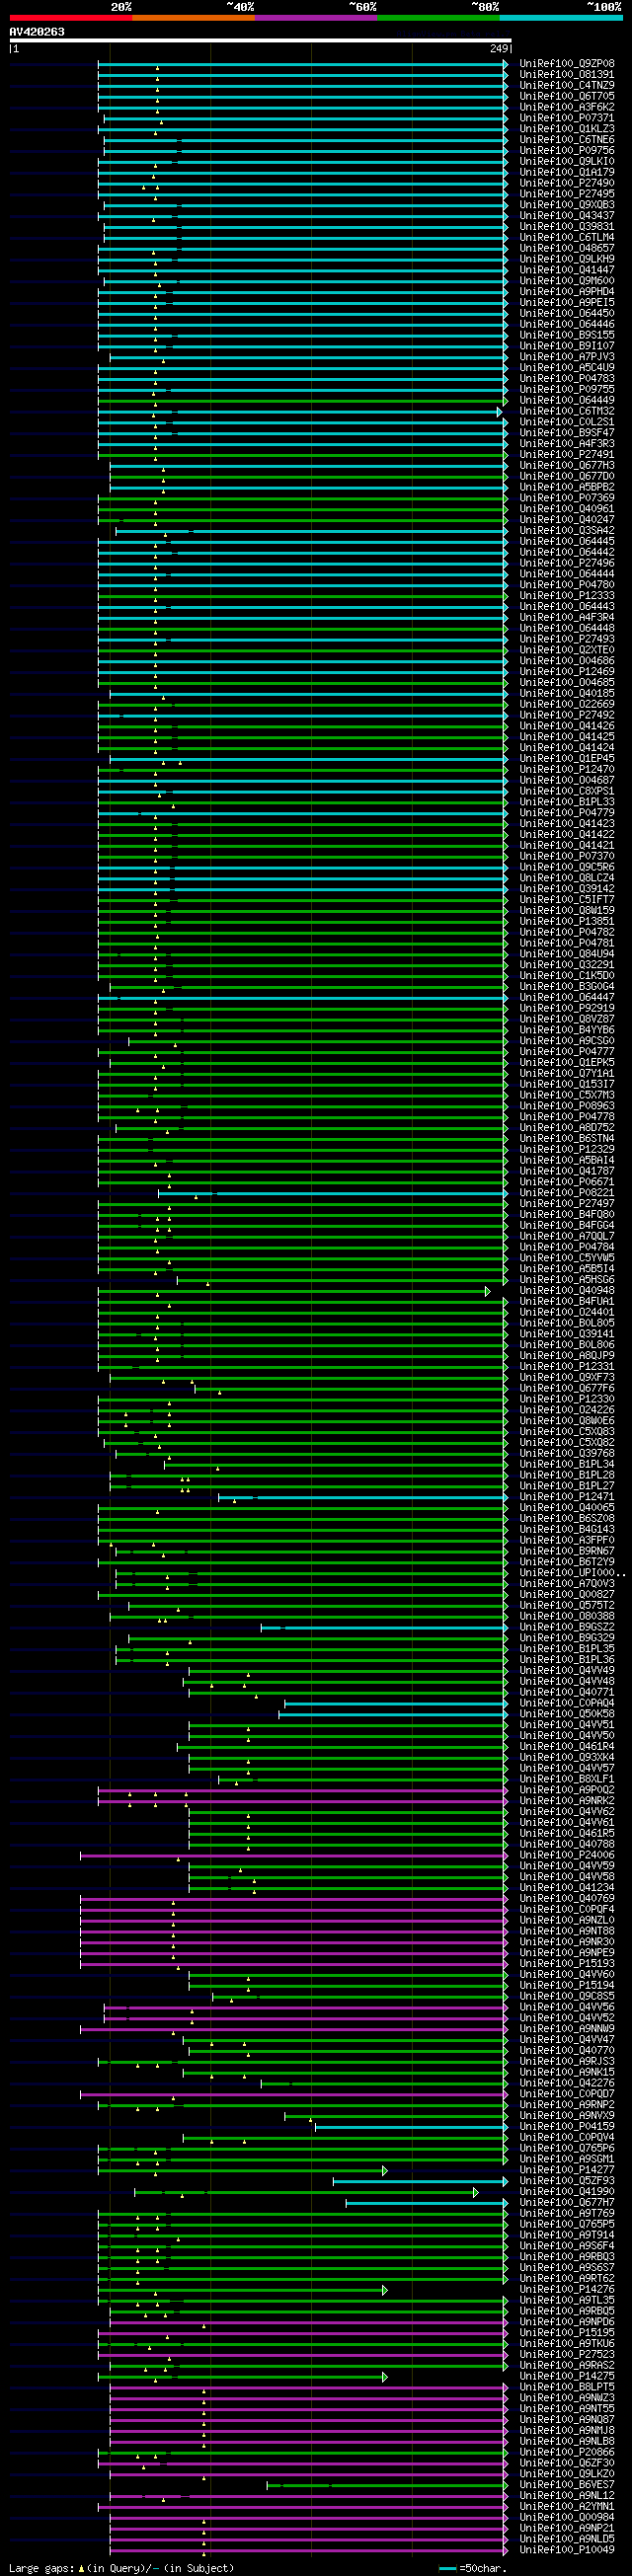Screen dimensions: 632x2576
Task: Click the Large gaps legend text
Action: (x=41, y=2567)
